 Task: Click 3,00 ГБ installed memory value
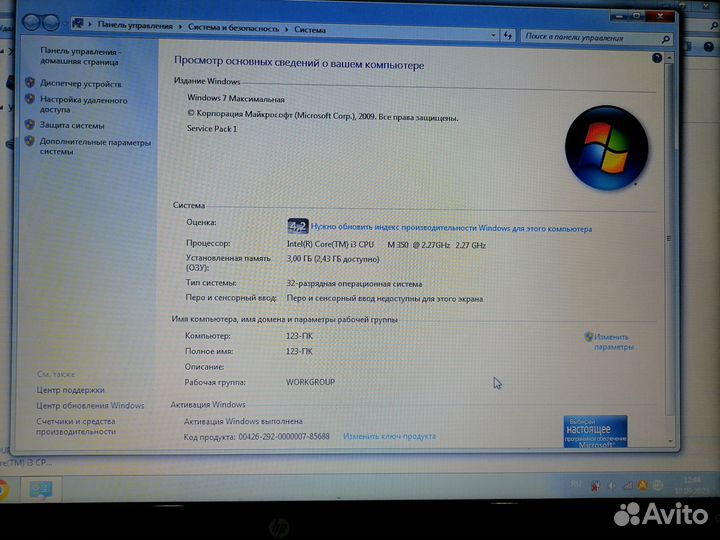pyautogui.click(x=333, y=259)
